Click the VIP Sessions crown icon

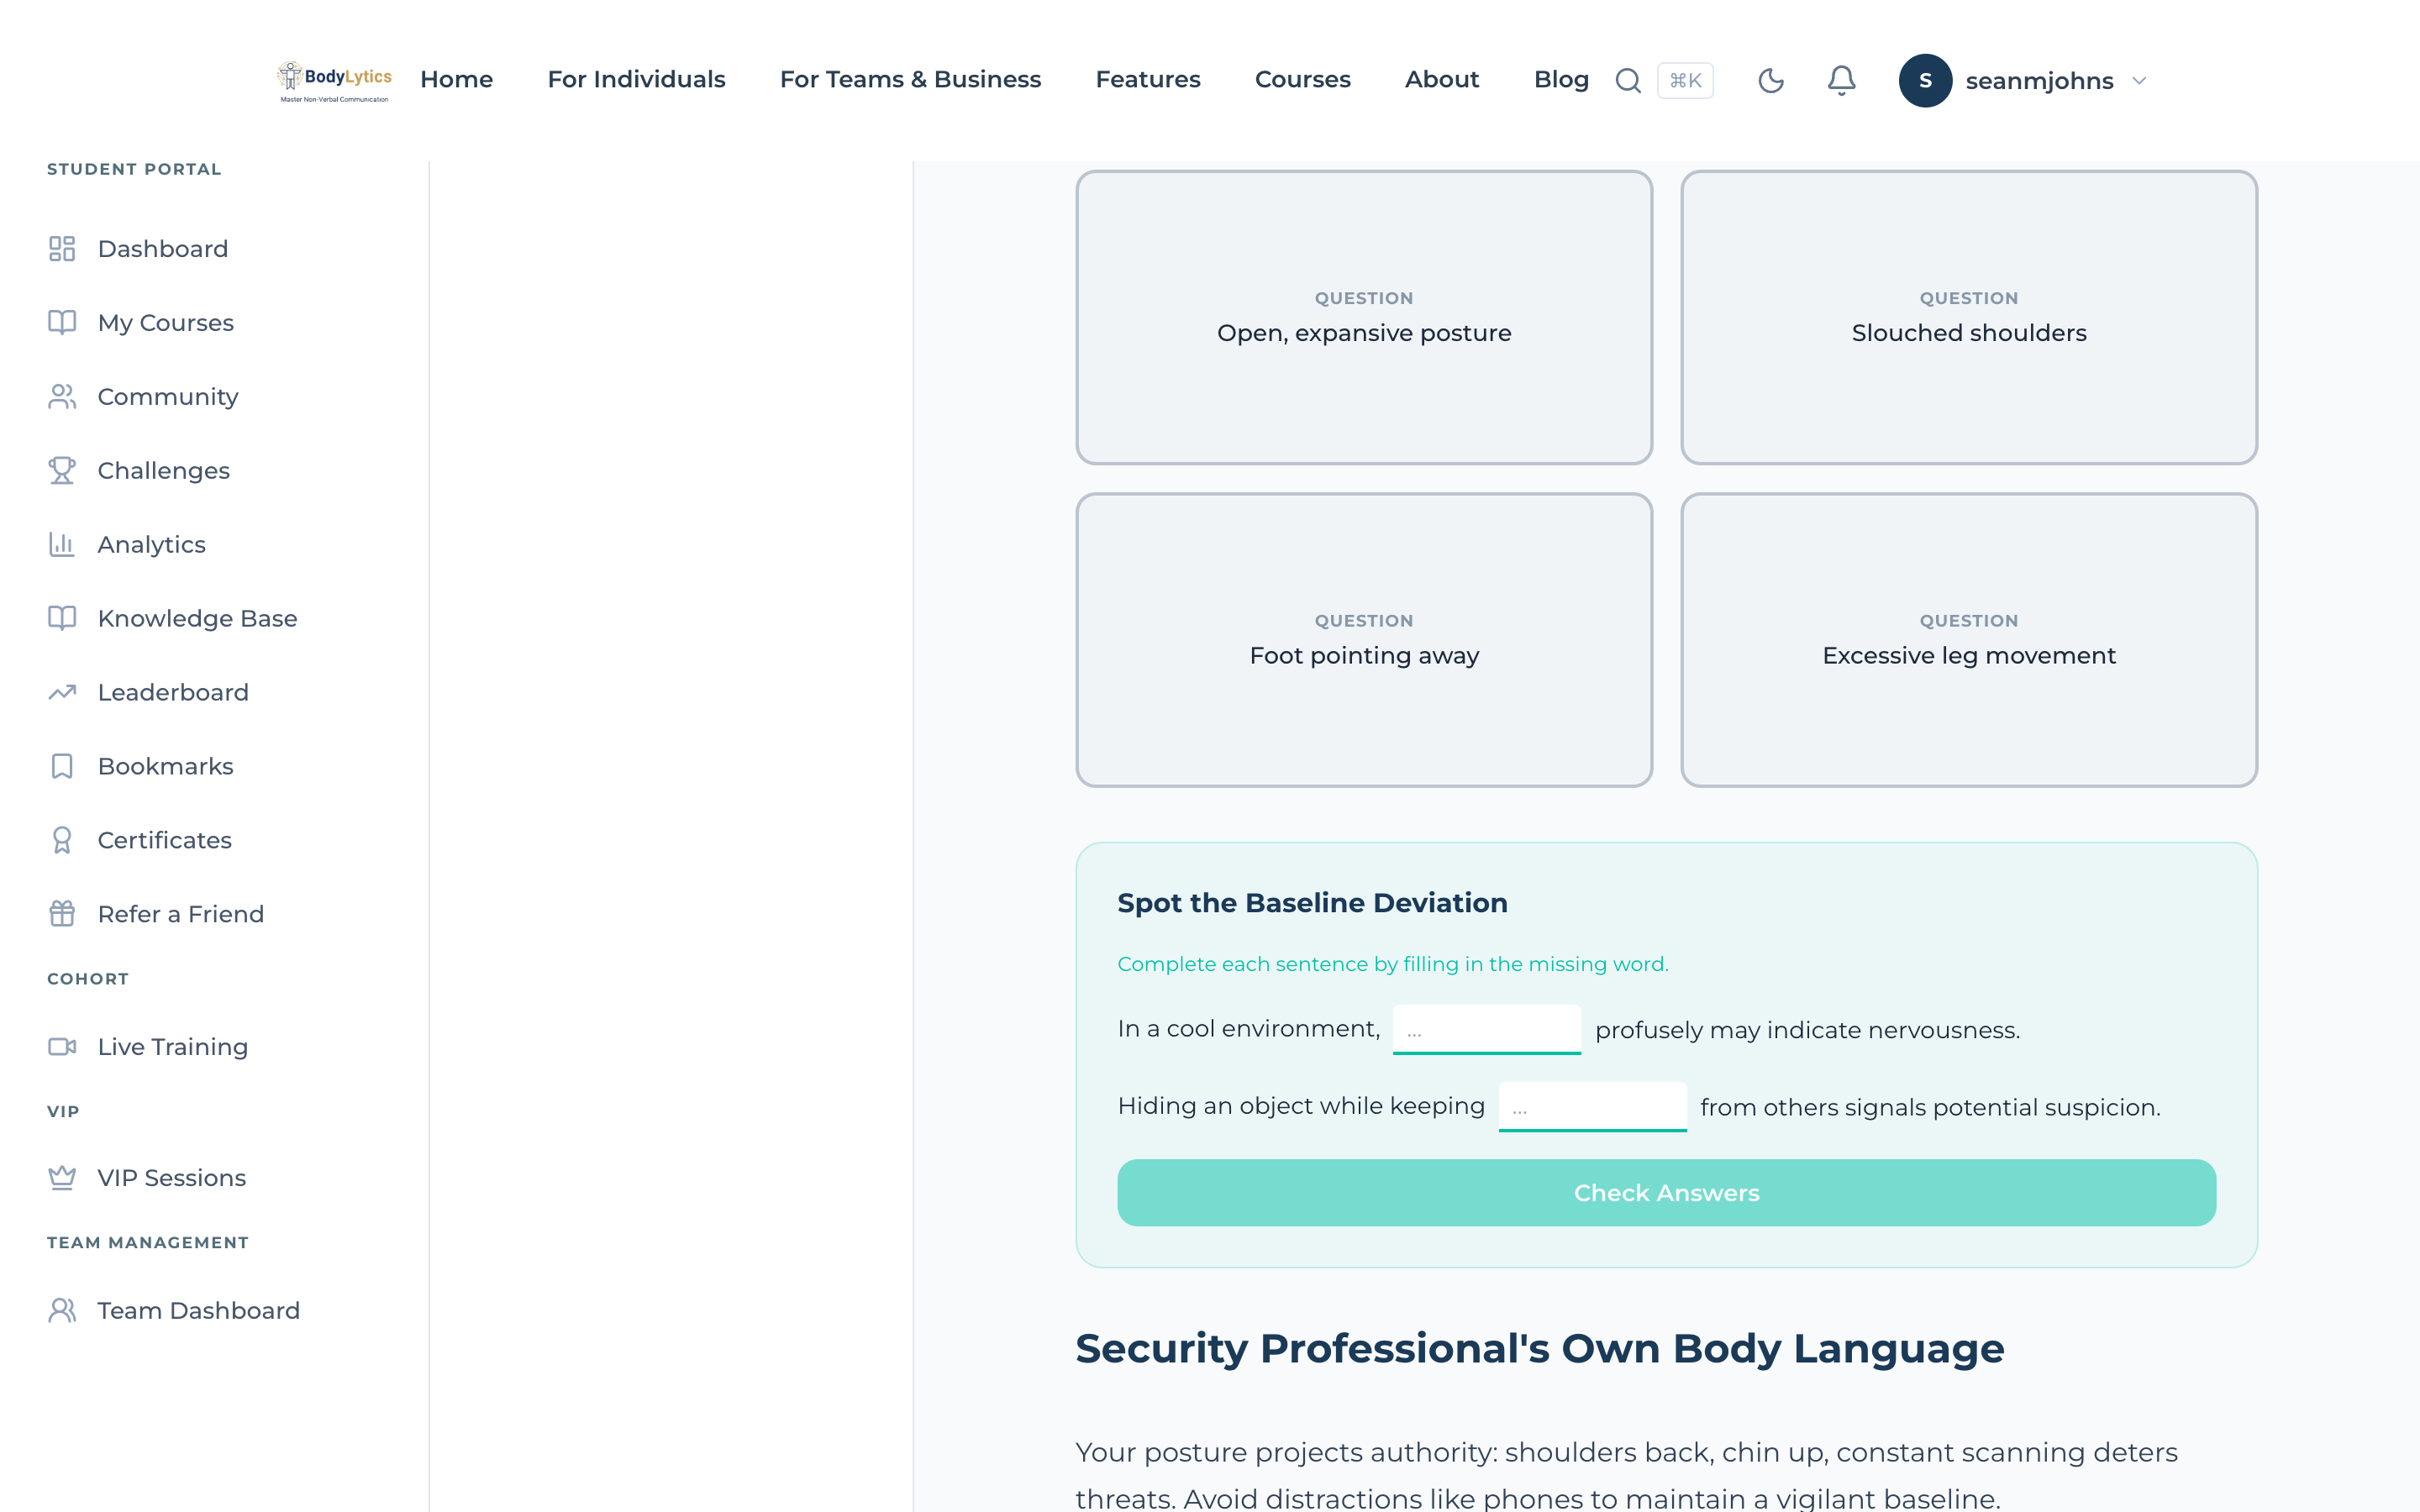click(x=62, y=1178)
